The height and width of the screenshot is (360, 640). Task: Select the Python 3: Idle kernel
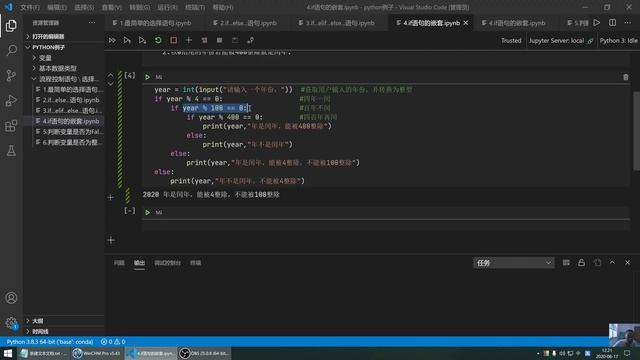pos(618,40)
